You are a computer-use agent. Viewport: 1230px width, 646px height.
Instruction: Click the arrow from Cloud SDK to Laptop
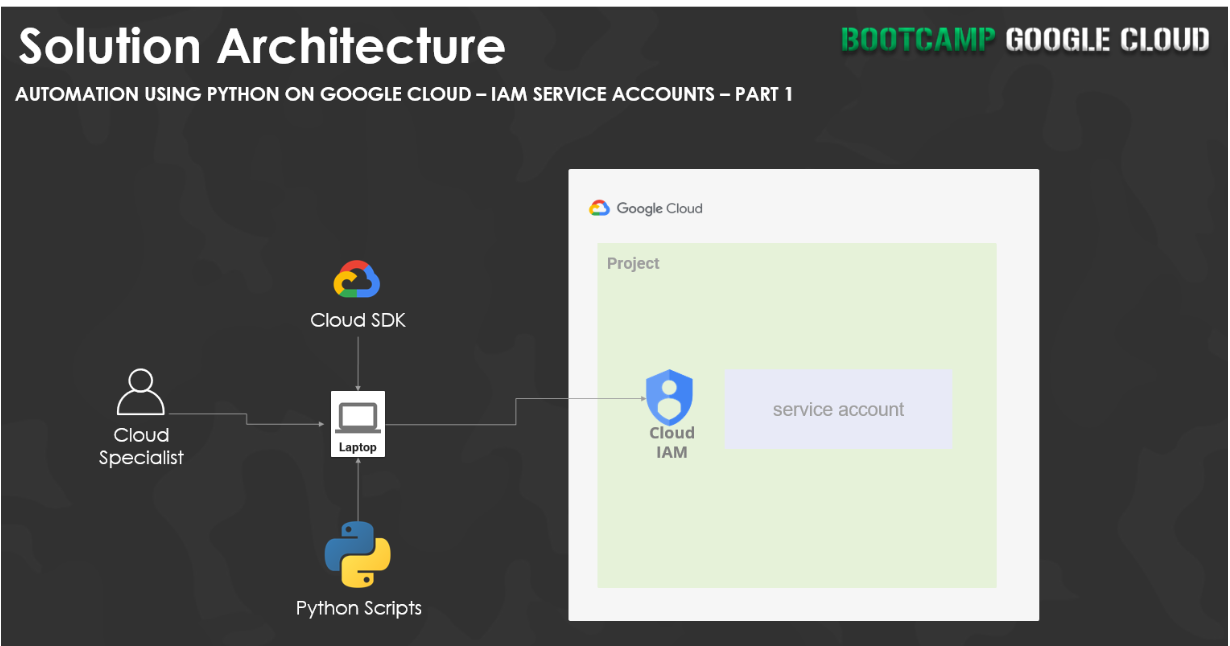tap(358, 360)
